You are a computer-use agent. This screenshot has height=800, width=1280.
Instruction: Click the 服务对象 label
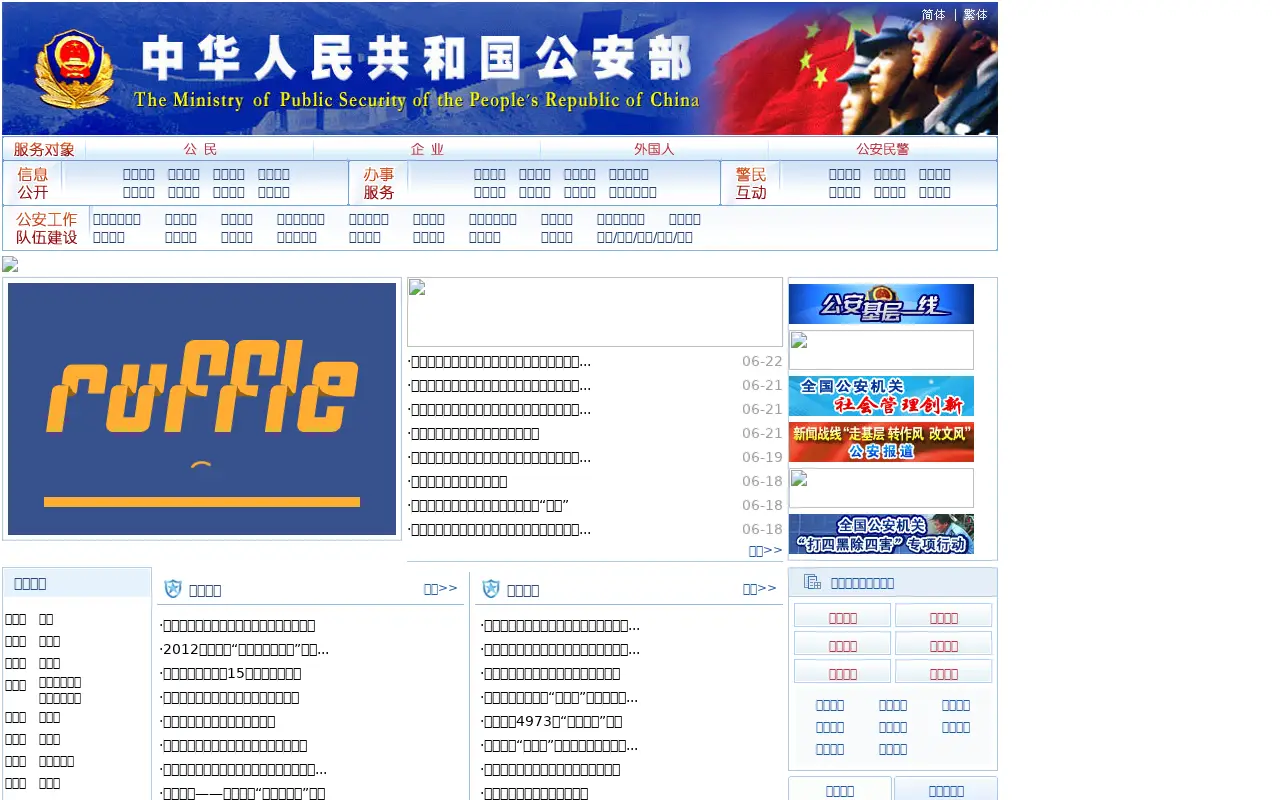44,149
